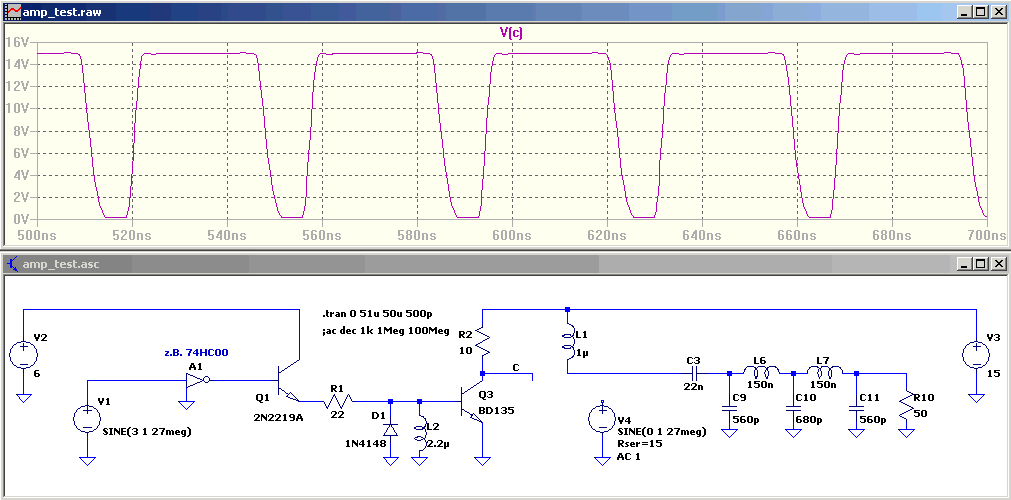Close the amp_test.asc schematic window
The width and height of the screenshot is (1011, 500).
997,263
